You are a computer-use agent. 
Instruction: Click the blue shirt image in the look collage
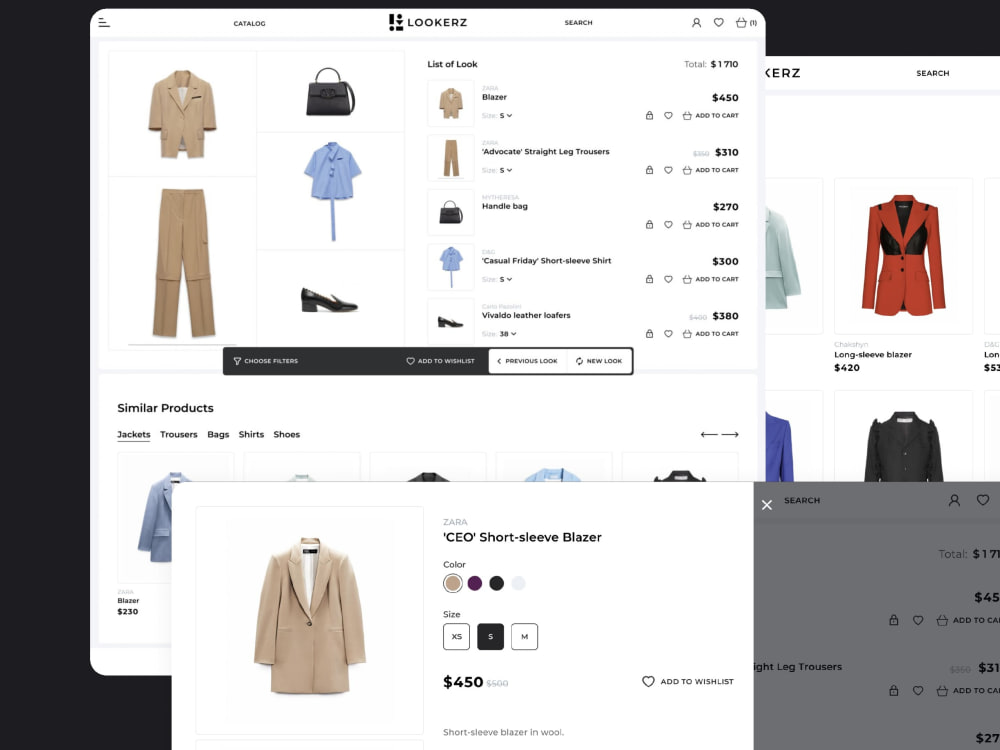click(330, 191)
